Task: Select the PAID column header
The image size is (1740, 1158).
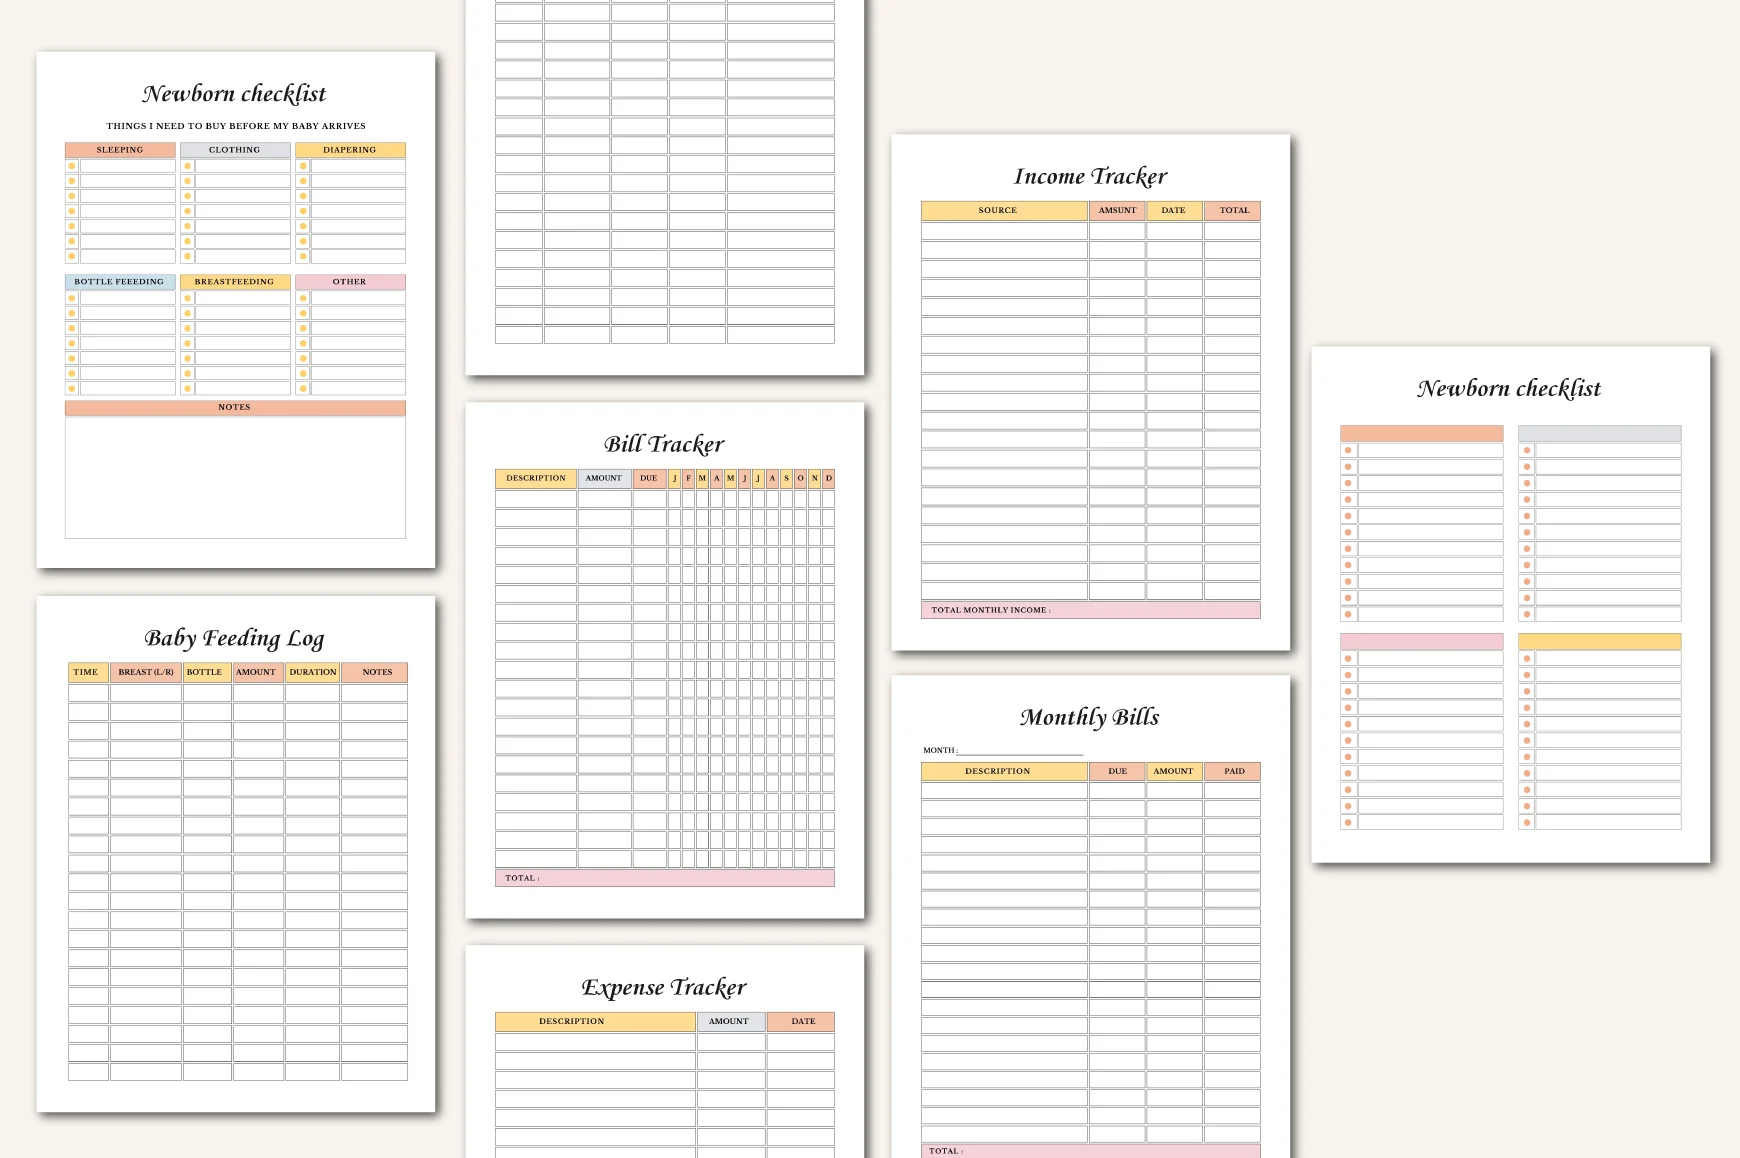Action: tap(1232, 771)
